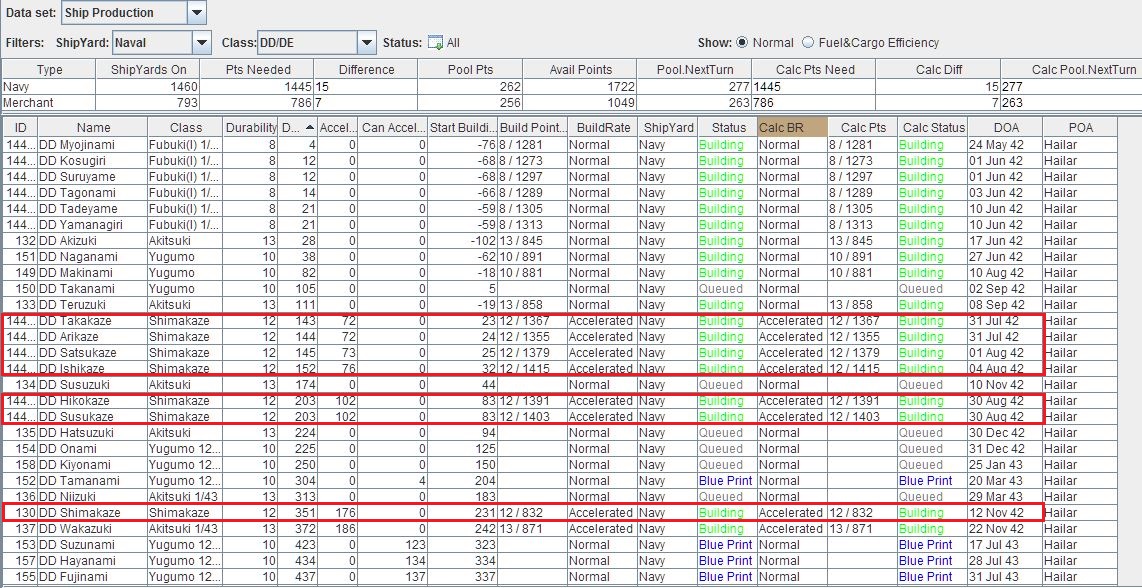
Task: Click the Pool Pts summary header
Action: 470,70
